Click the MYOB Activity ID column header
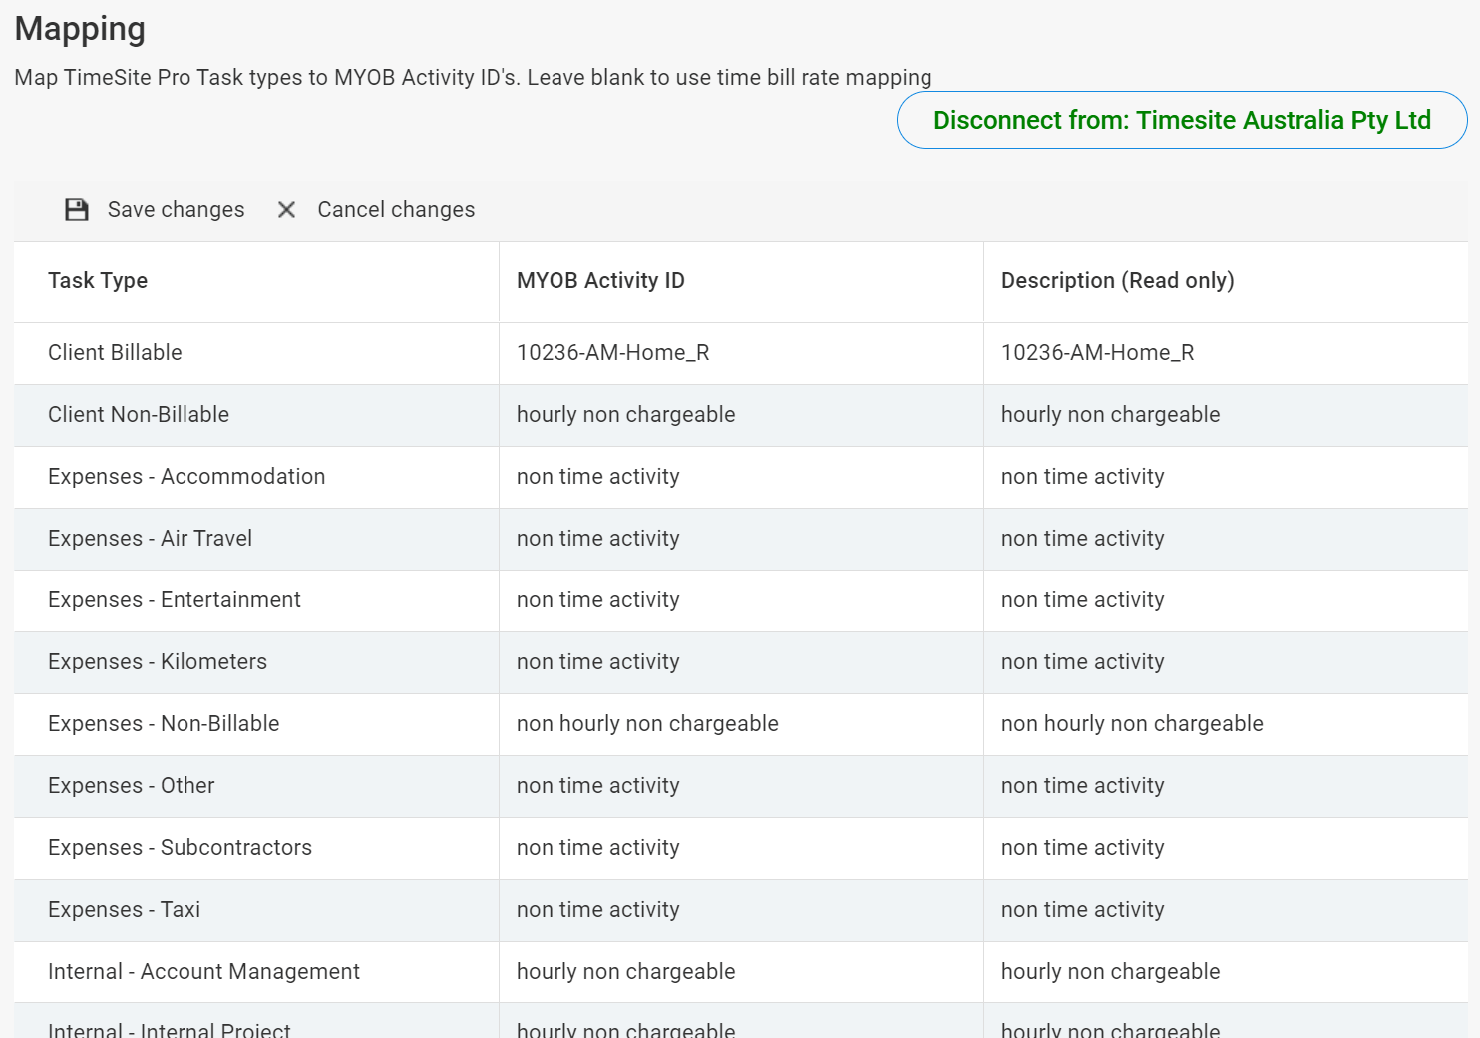This screenshot has width=1480, height=1038. click(x=600, y=281)
